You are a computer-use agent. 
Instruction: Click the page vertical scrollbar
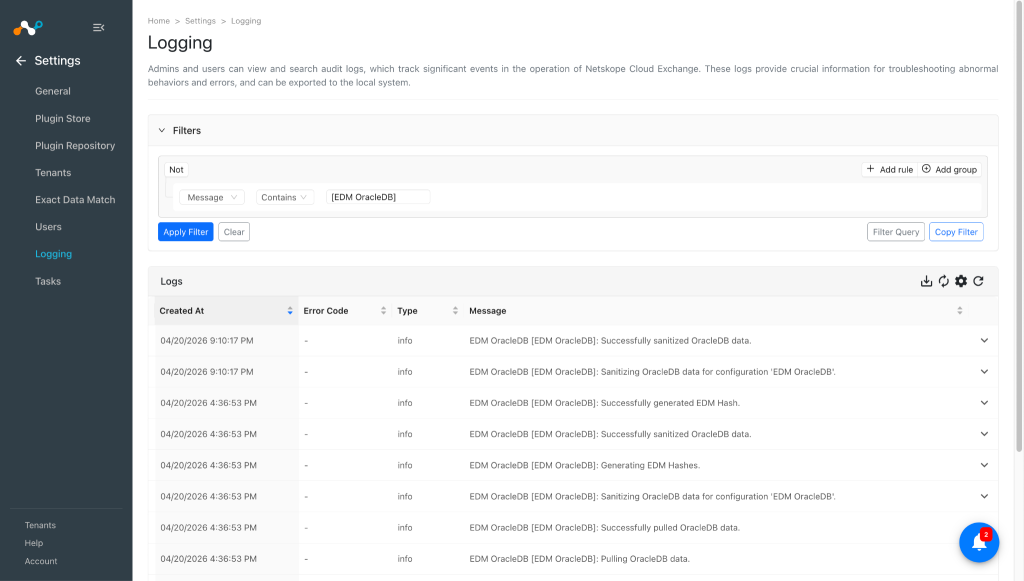pos(1019,225)
